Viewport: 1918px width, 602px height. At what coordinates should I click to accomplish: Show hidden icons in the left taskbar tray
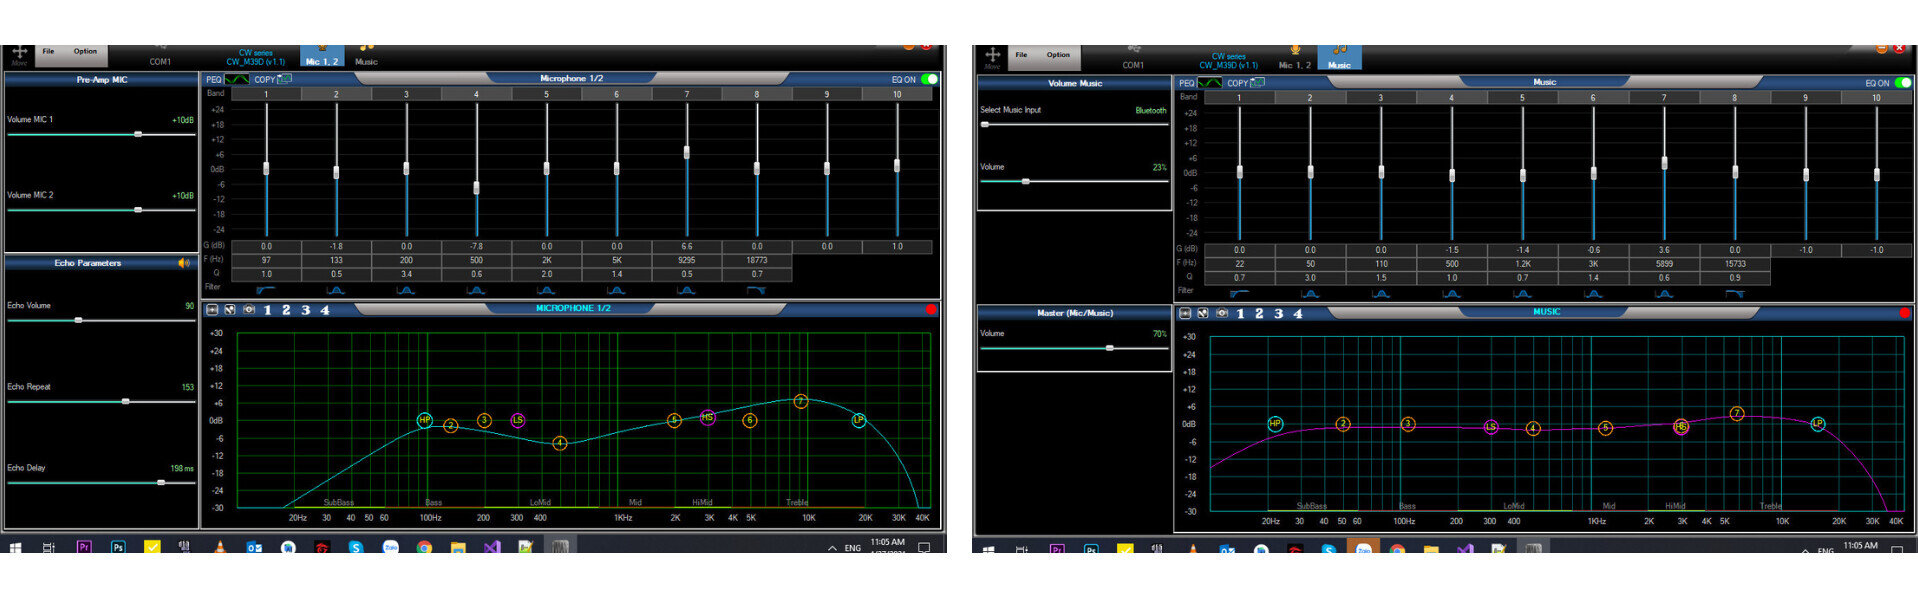pyautogui.click(x=832, y=548)
